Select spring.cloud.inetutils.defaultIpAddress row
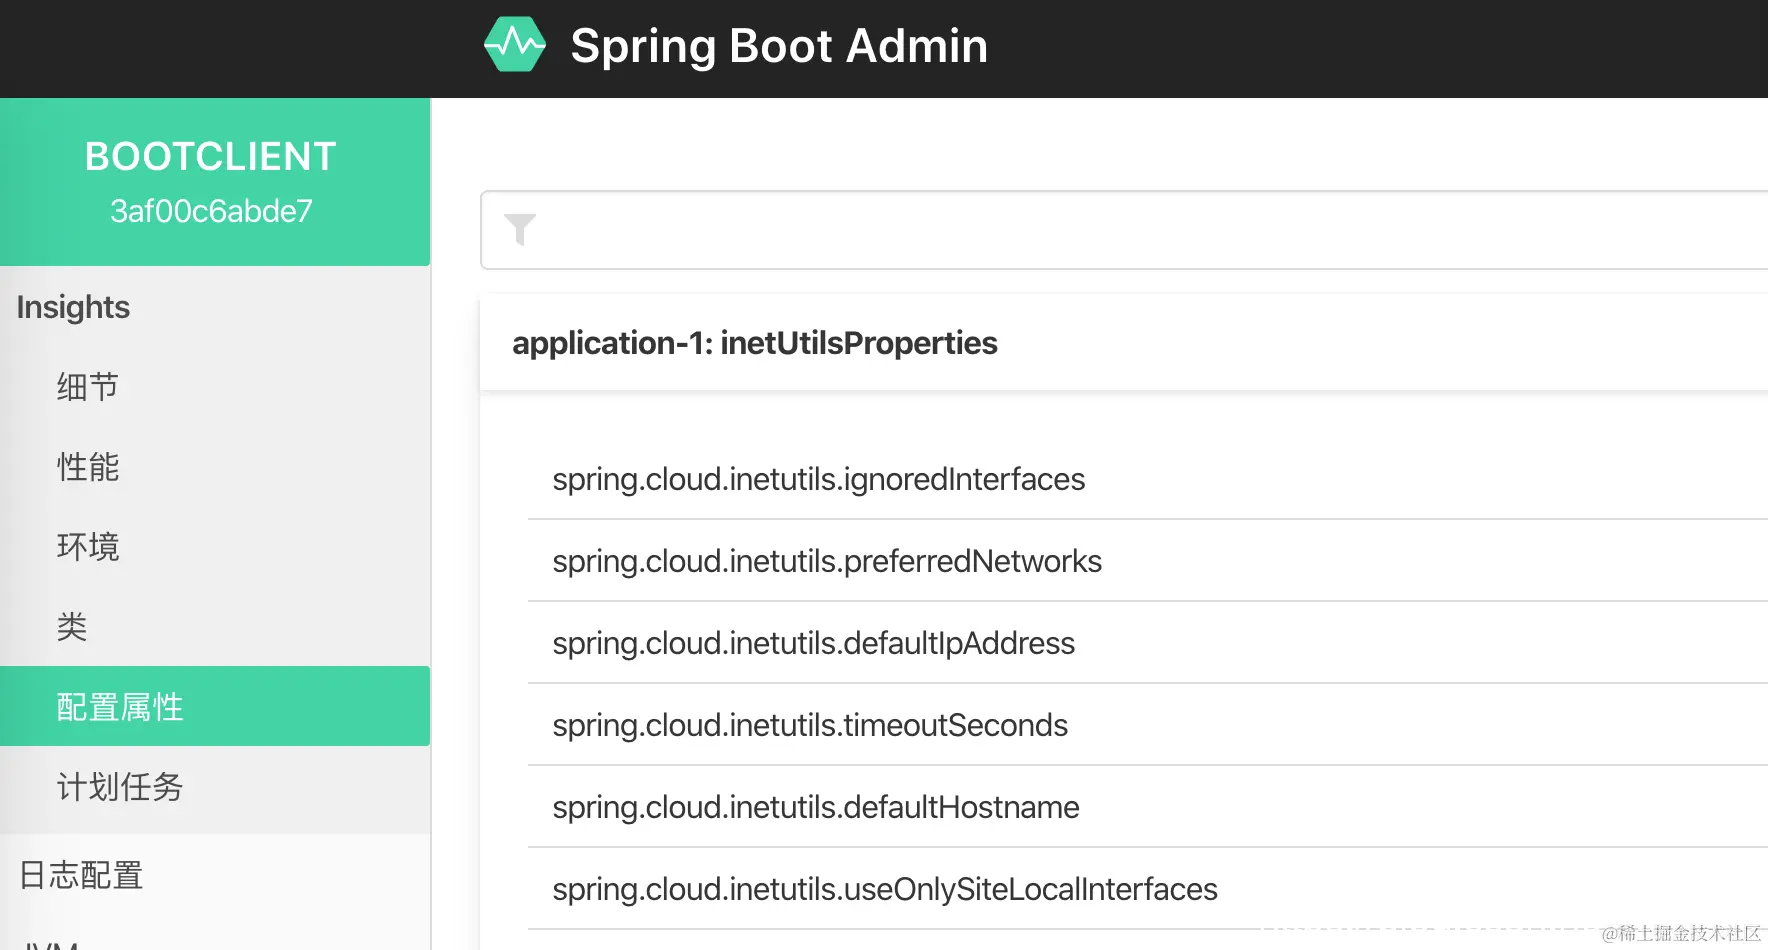The height and width of the screenshot is (950, 1768). point(1148,643)
